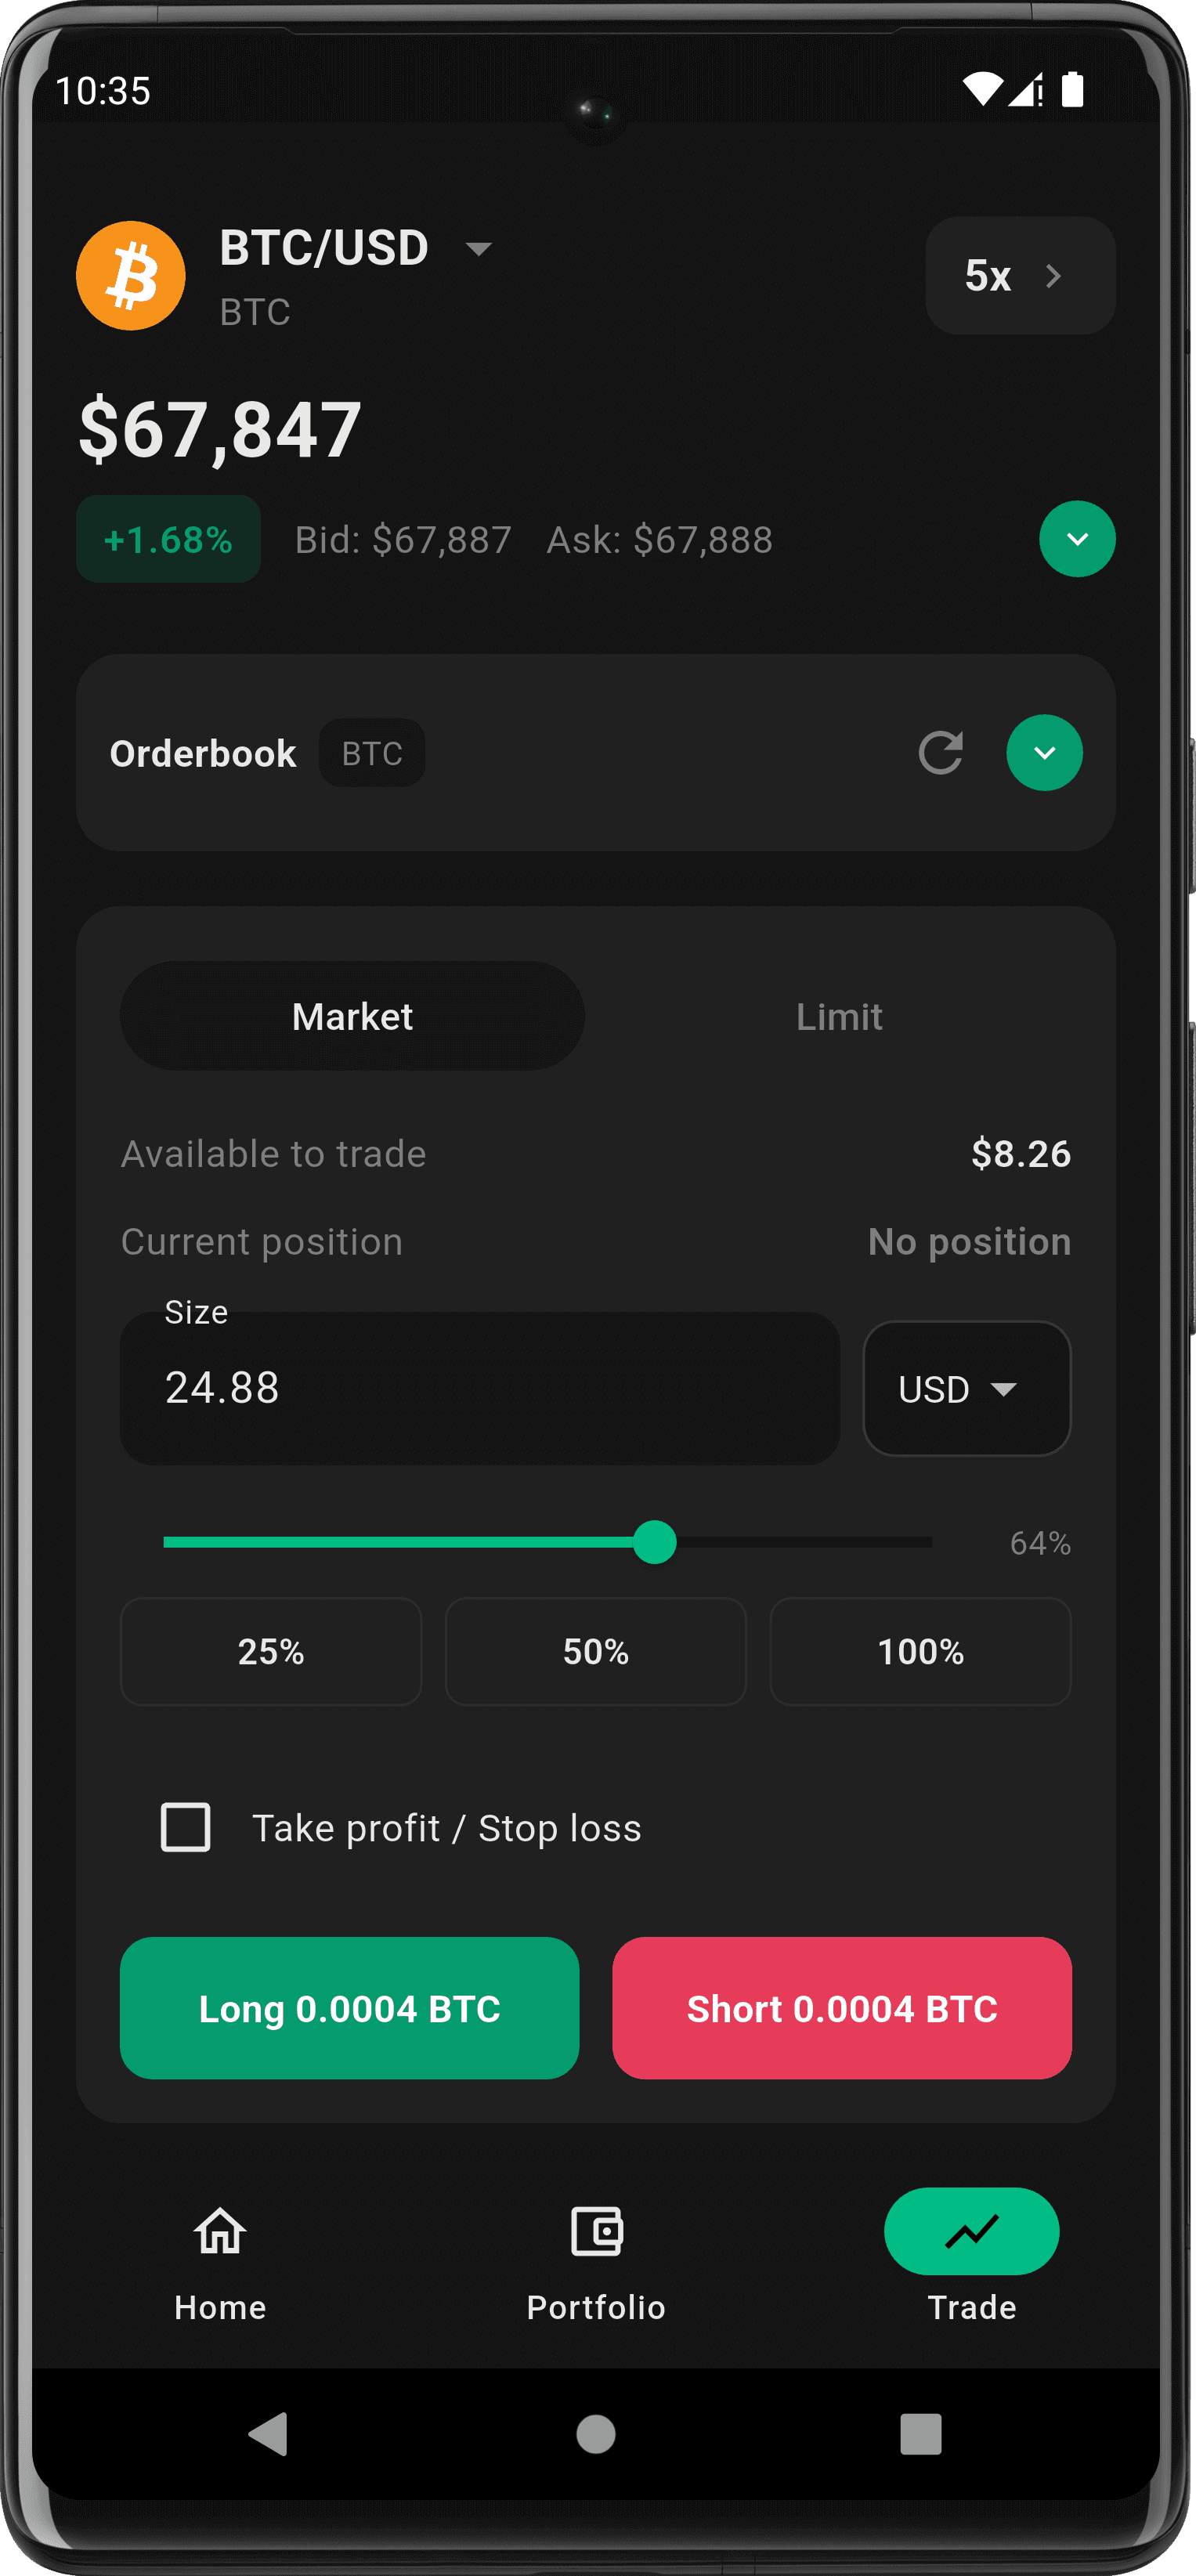Viewport: 1196px width, 2576px height.
Task: Enable the Take profit / Stop loss checkbox
Action: (x=186, y=1827)
